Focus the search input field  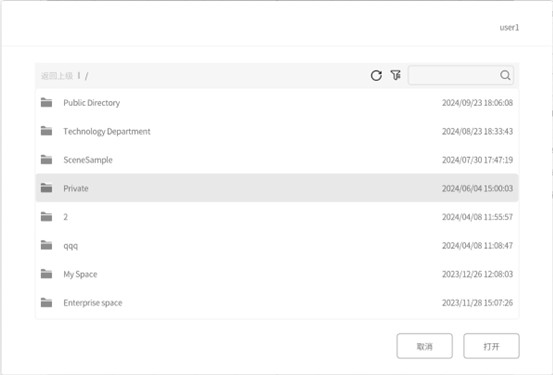click(454, 75)
